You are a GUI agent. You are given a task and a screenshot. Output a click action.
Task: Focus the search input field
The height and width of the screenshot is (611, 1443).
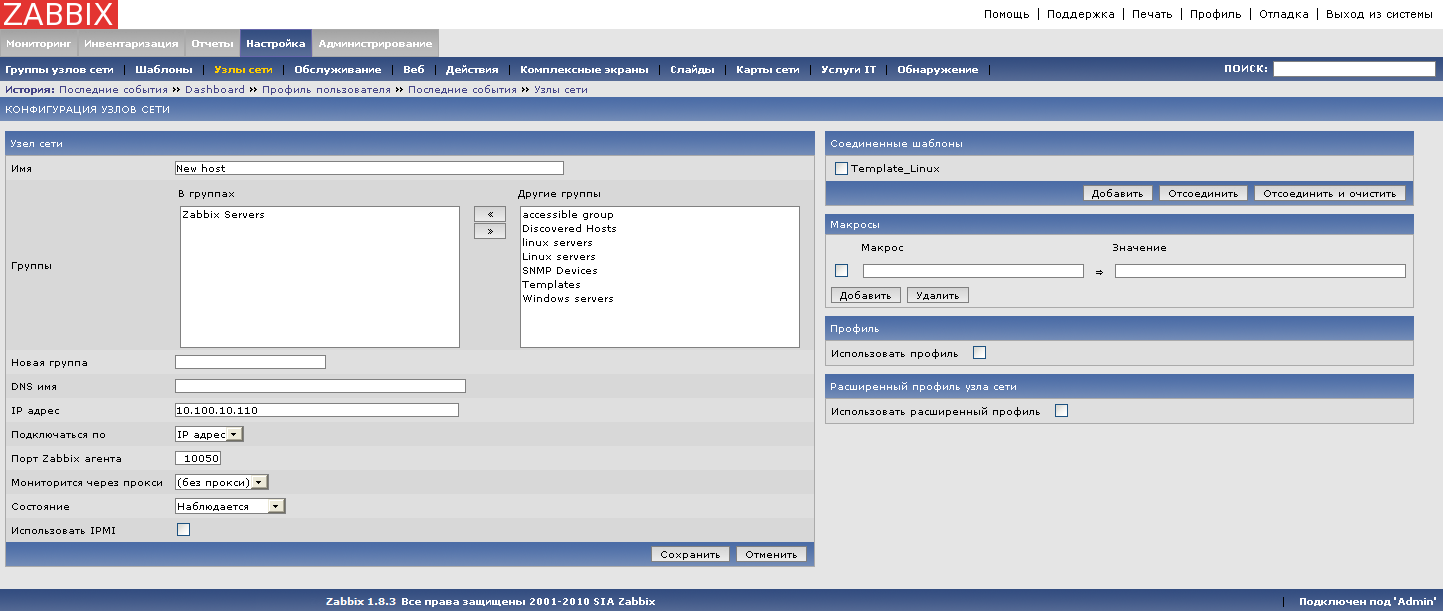[1354, 69]
